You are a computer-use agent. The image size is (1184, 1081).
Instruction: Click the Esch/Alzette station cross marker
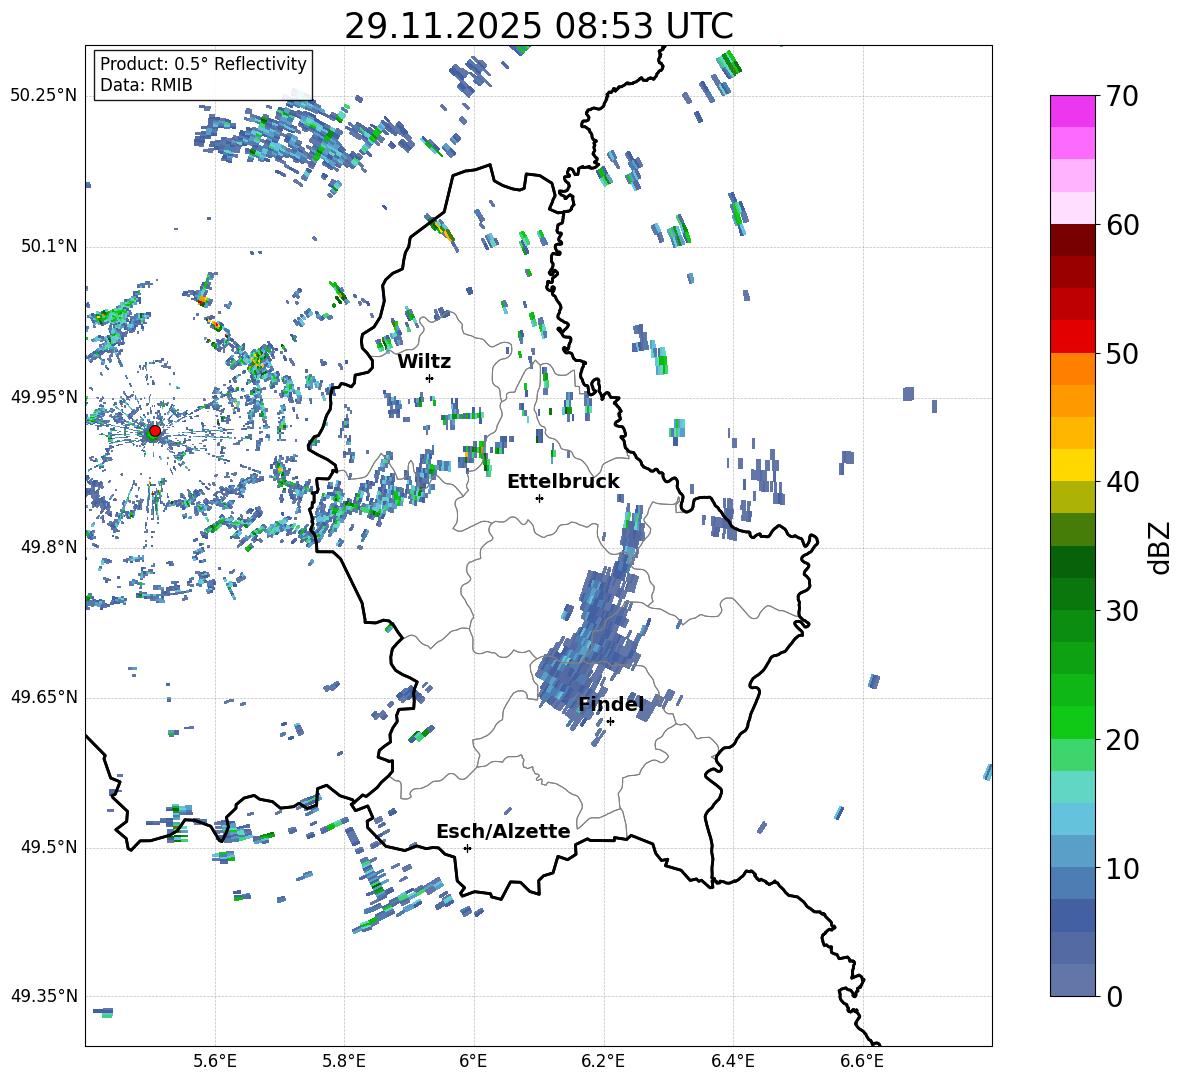tap(467, 848)
